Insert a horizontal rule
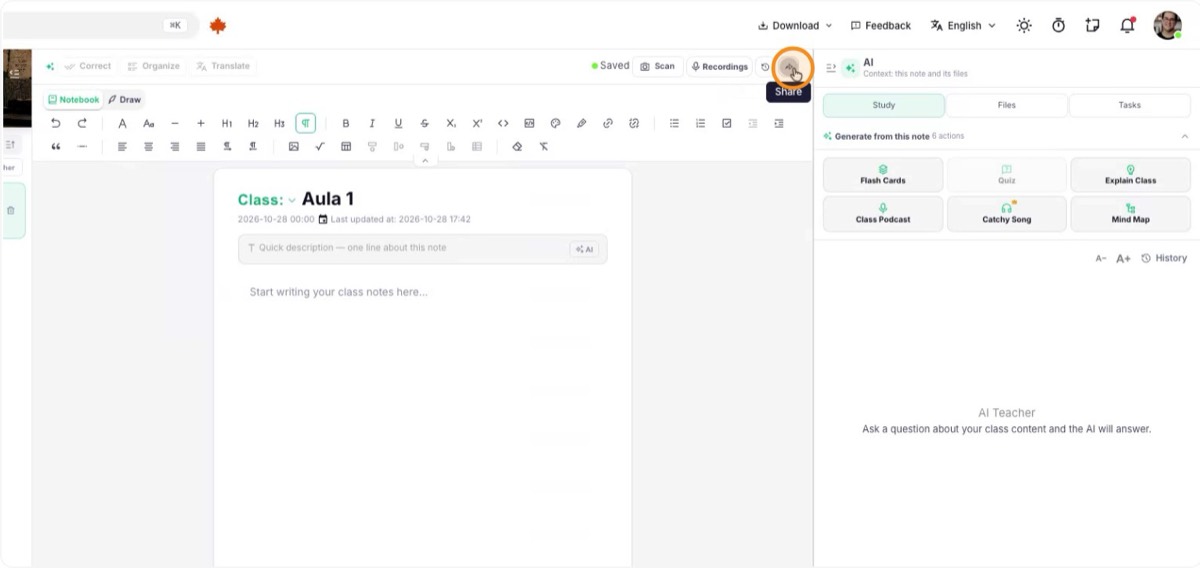Image resolution: width=1200 pixels, height=568 pixels. coord(82,146)
